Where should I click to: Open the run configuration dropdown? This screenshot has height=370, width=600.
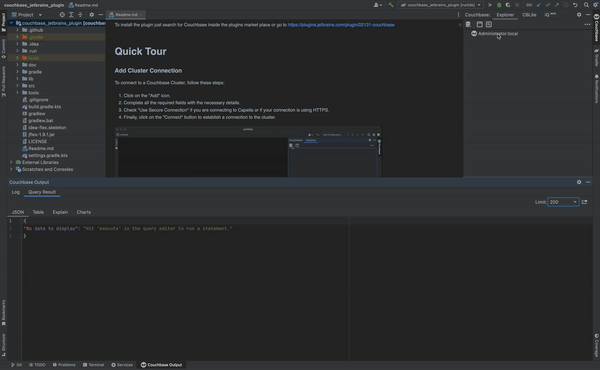click(440, 5)
